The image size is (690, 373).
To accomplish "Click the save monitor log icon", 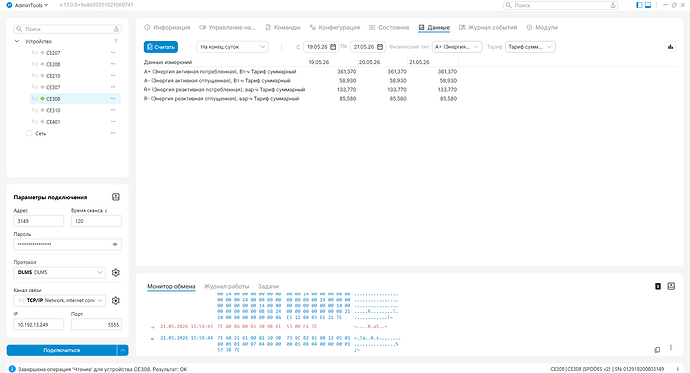I will click(671, 286).
